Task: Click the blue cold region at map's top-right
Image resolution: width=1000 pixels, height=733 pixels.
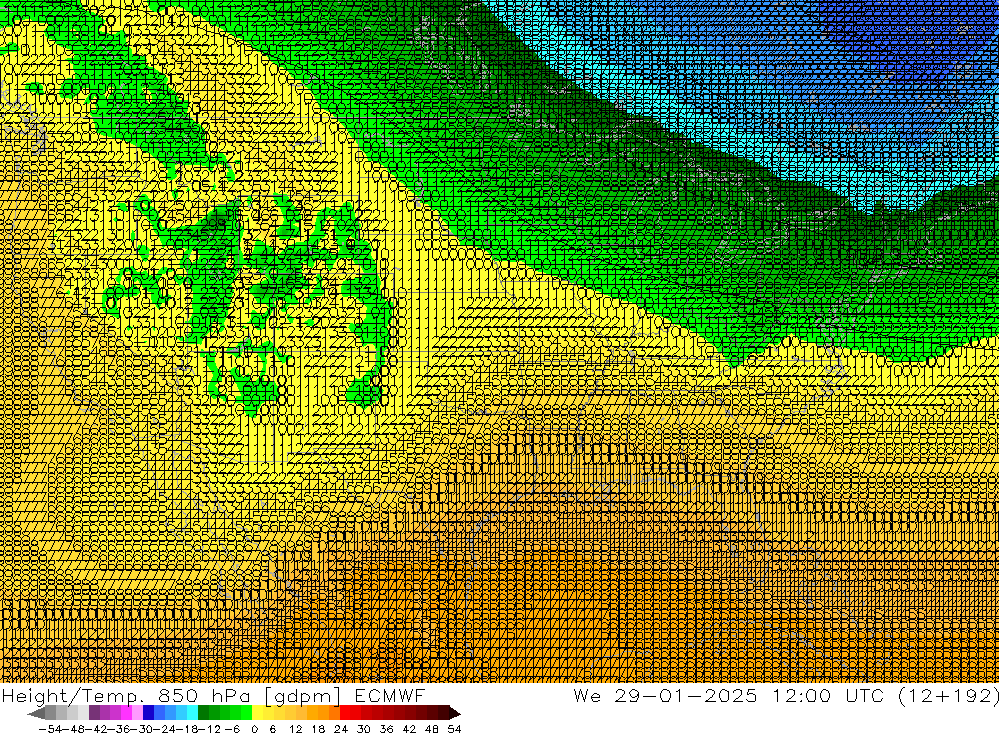Action: (x=900, y=50)
